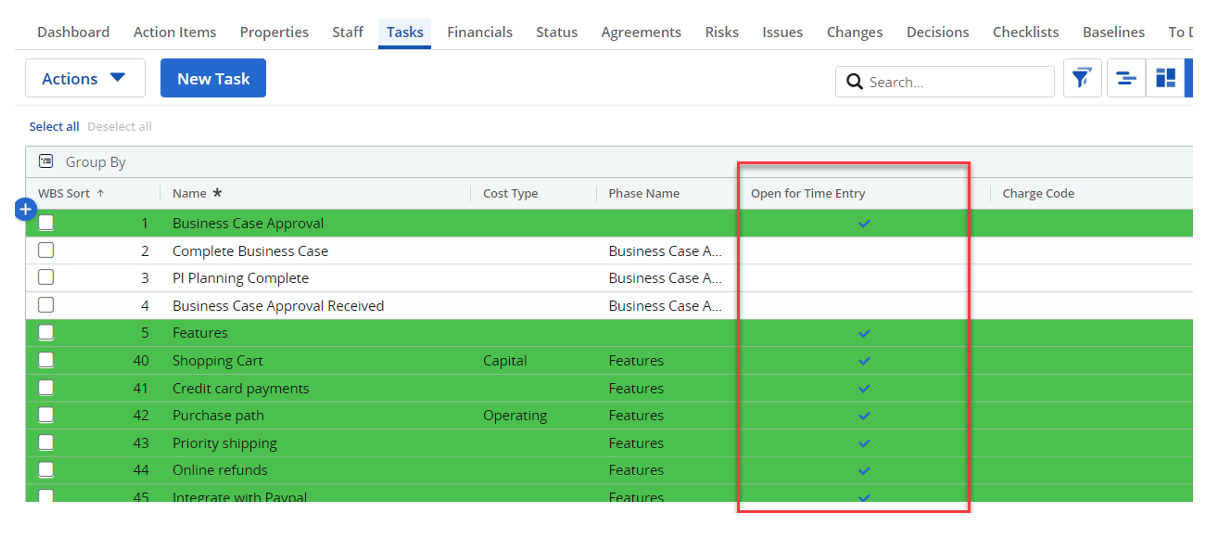Open the Properties tab
Image resolution: width=1218 pixels, height=545 pixels.
pyautogui.click(x=274, y=32)
